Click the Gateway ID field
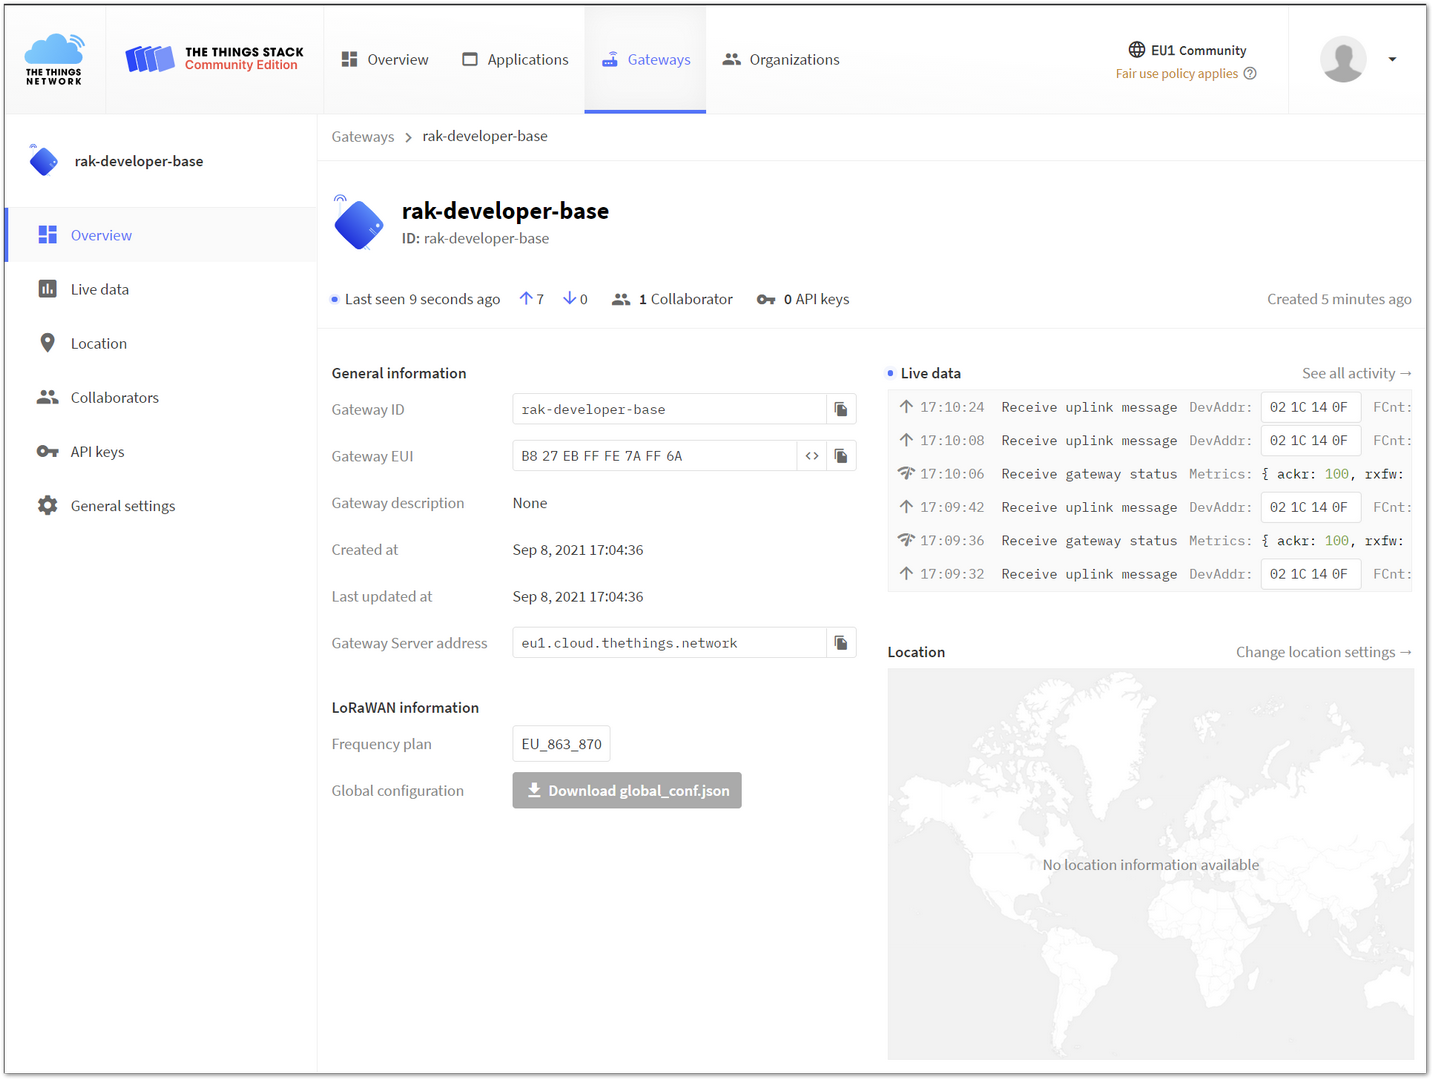 [x=669, y=409]
